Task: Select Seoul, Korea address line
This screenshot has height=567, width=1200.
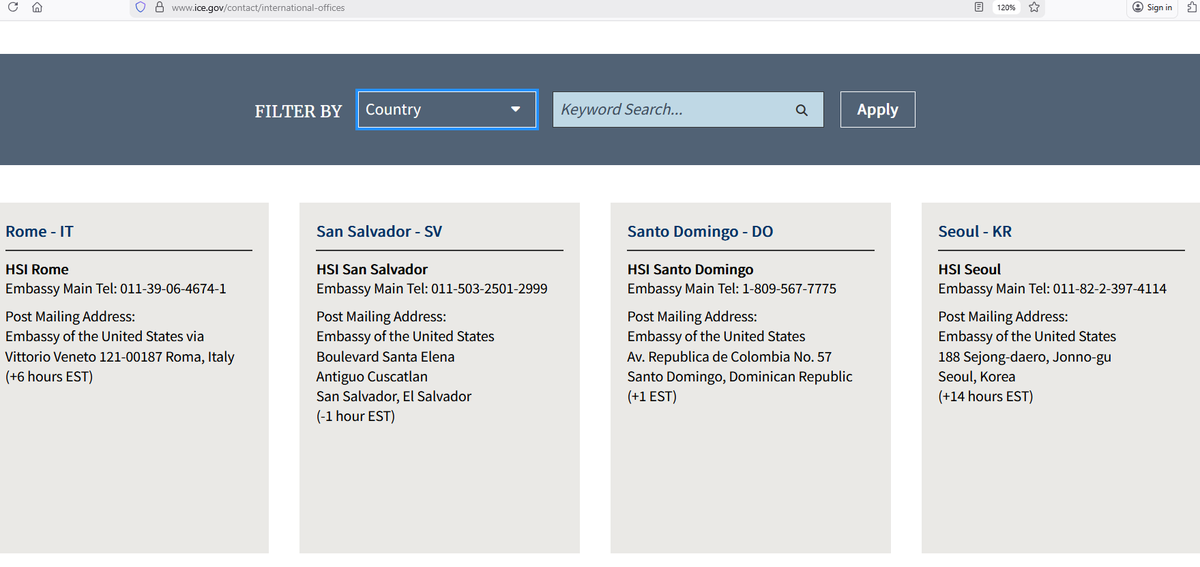Action: (977, 377)
